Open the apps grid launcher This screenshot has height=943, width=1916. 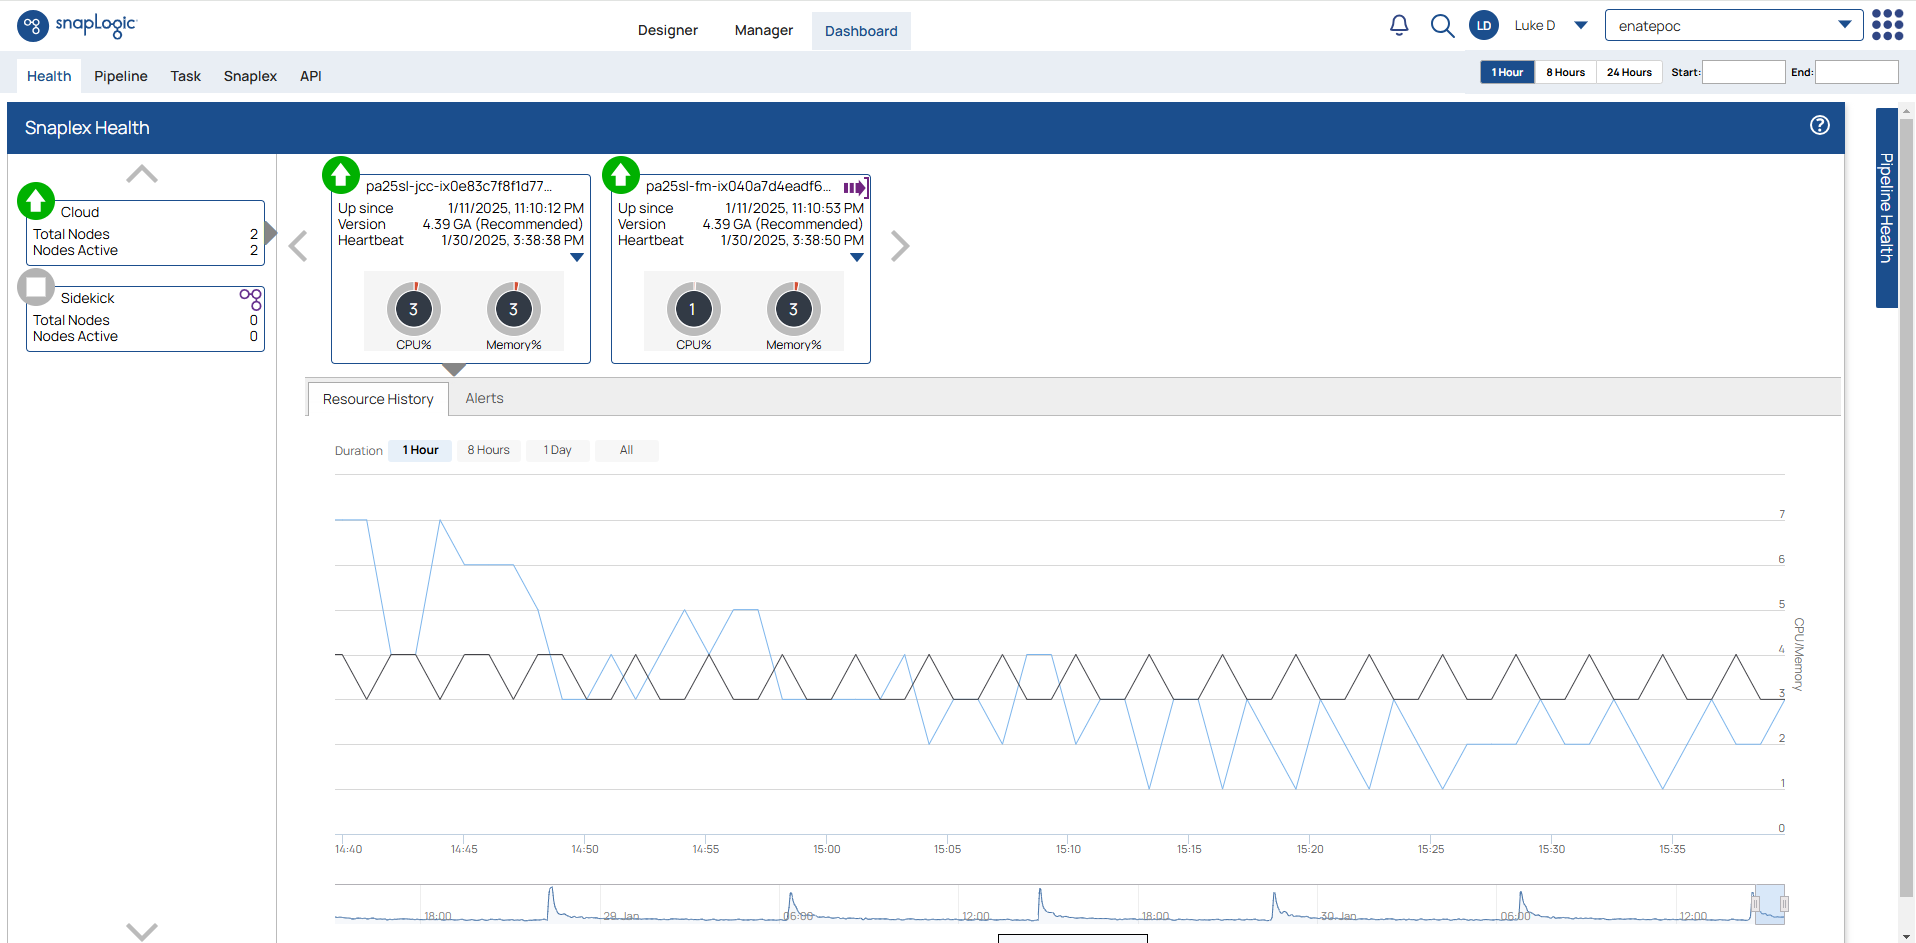[1887, 25]
